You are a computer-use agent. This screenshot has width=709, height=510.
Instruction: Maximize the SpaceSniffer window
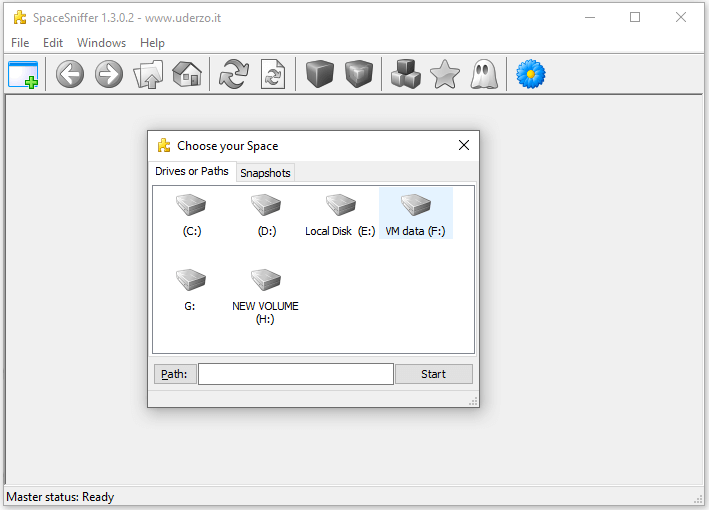click(635, 17)
